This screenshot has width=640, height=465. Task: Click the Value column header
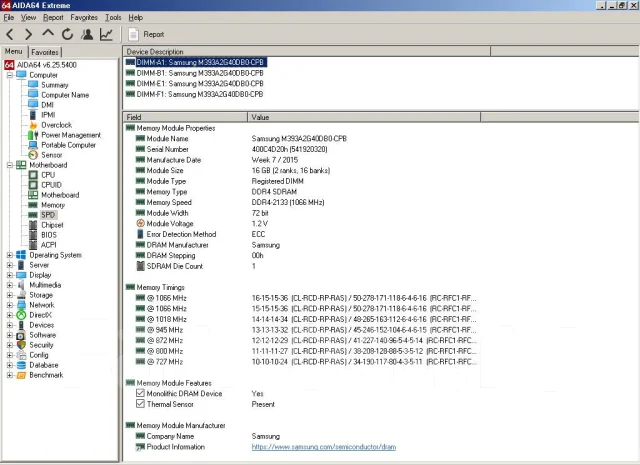[364, 117]
